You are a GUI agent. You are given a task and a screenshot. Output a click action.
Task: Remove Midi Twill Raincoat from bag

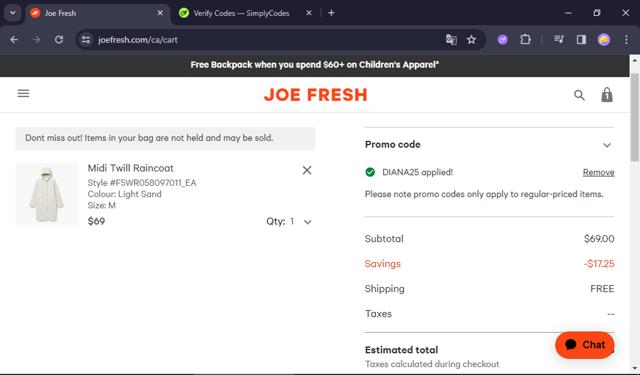click(307, 170)
